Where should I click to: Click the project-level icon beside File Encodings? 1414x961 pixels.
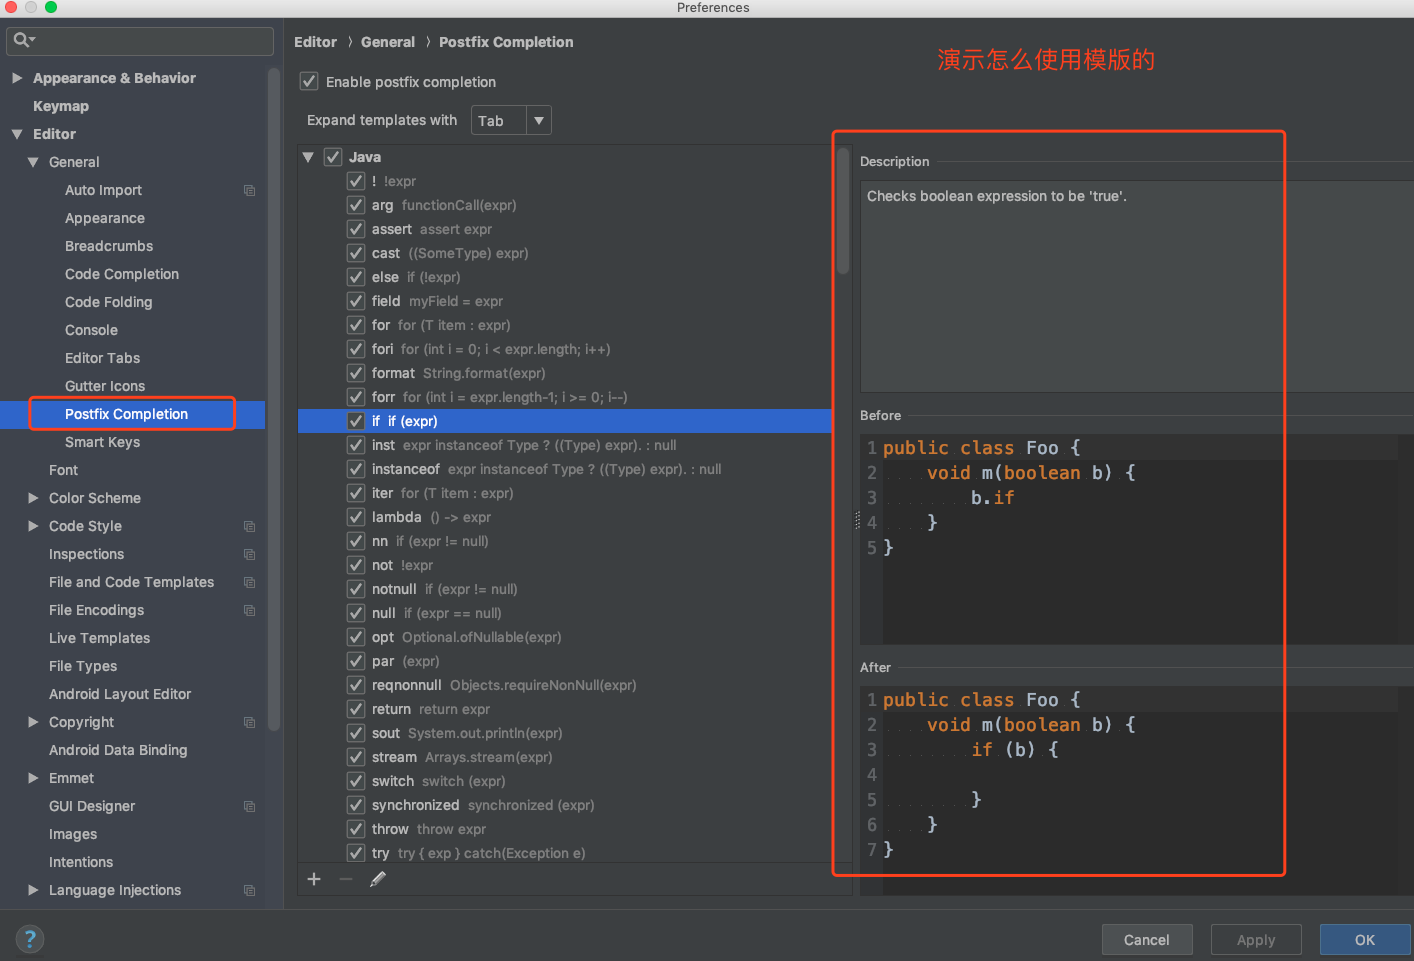point(249,610)
